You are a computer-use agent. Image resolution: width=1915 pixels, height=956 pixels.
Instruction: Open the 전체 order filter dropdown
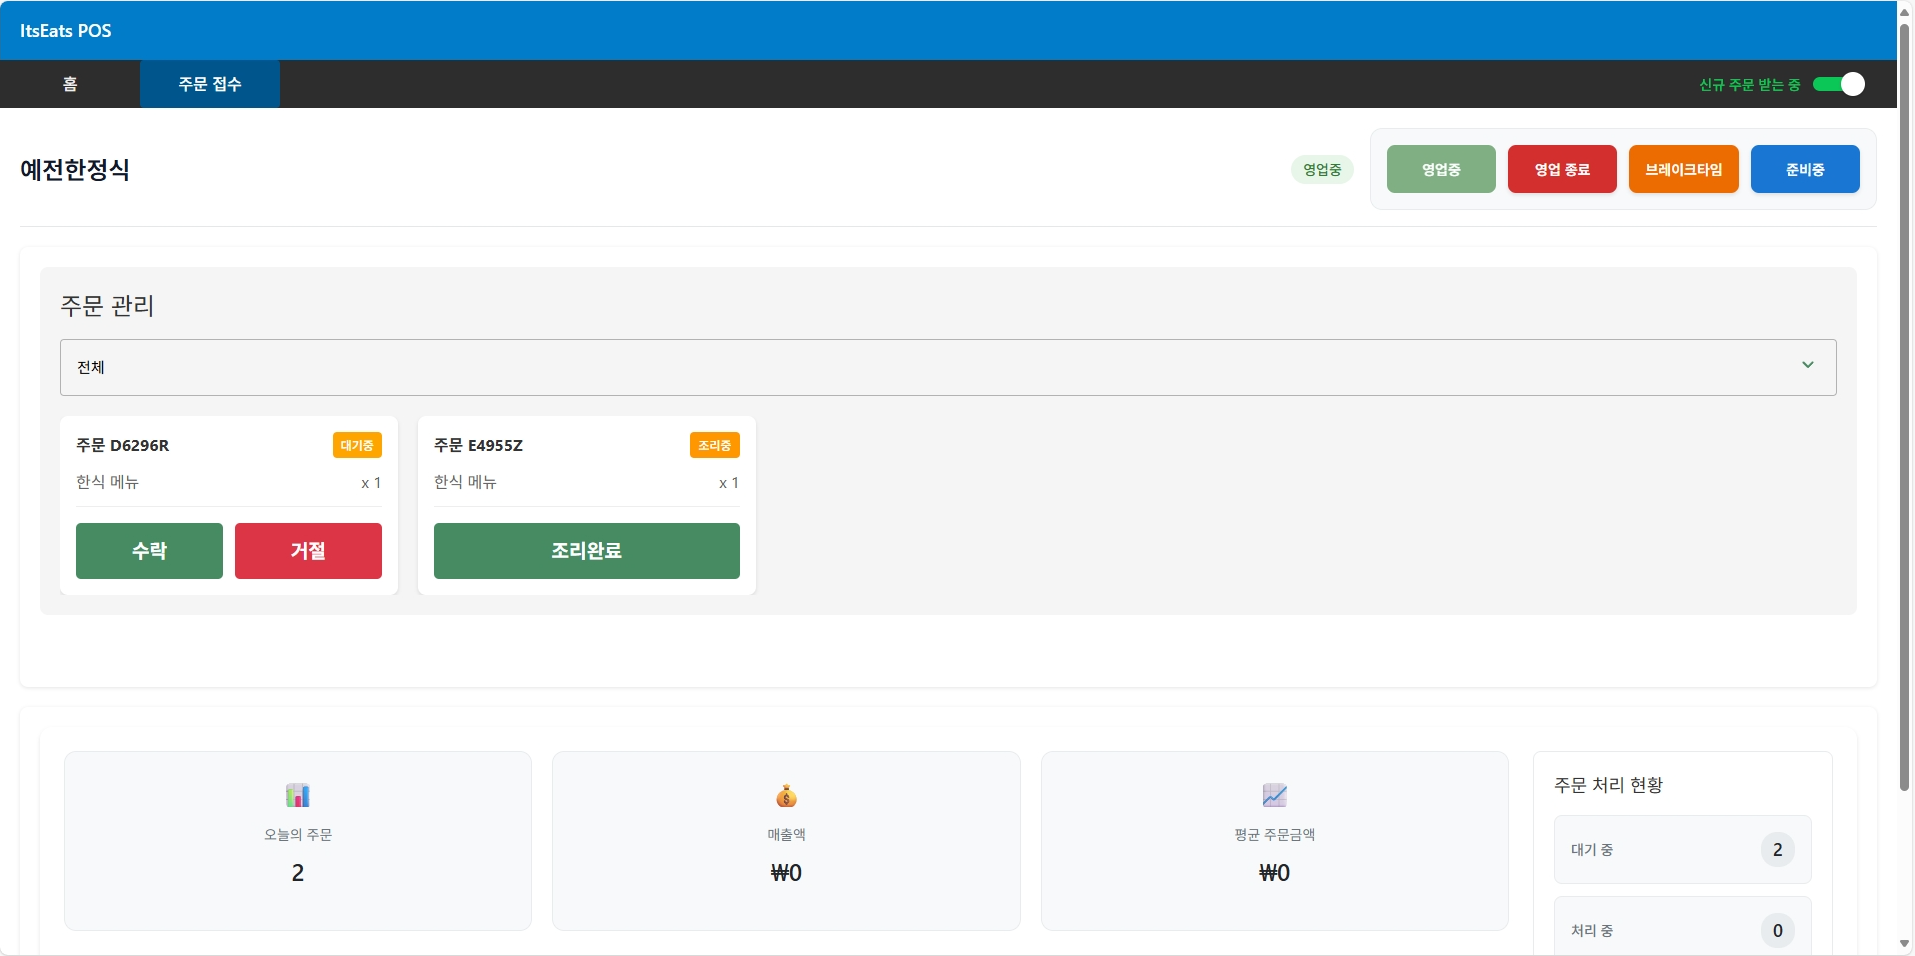(948, 367)
